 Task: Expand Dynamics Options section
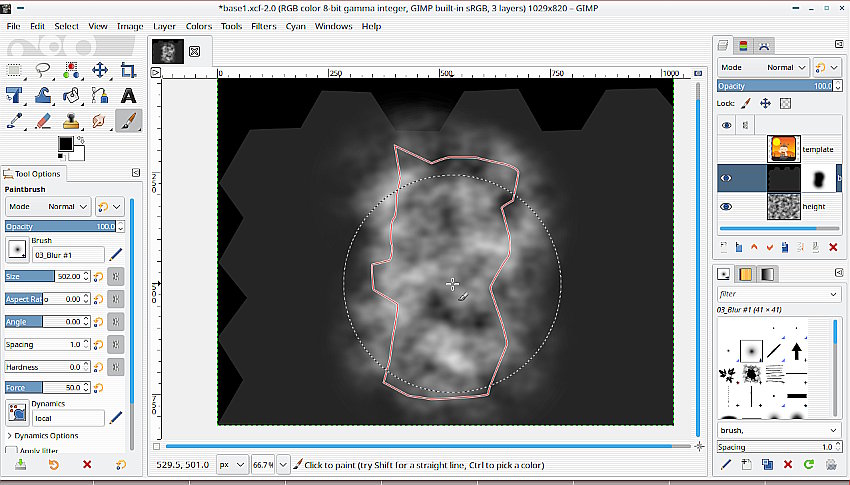tap(10, 436)
